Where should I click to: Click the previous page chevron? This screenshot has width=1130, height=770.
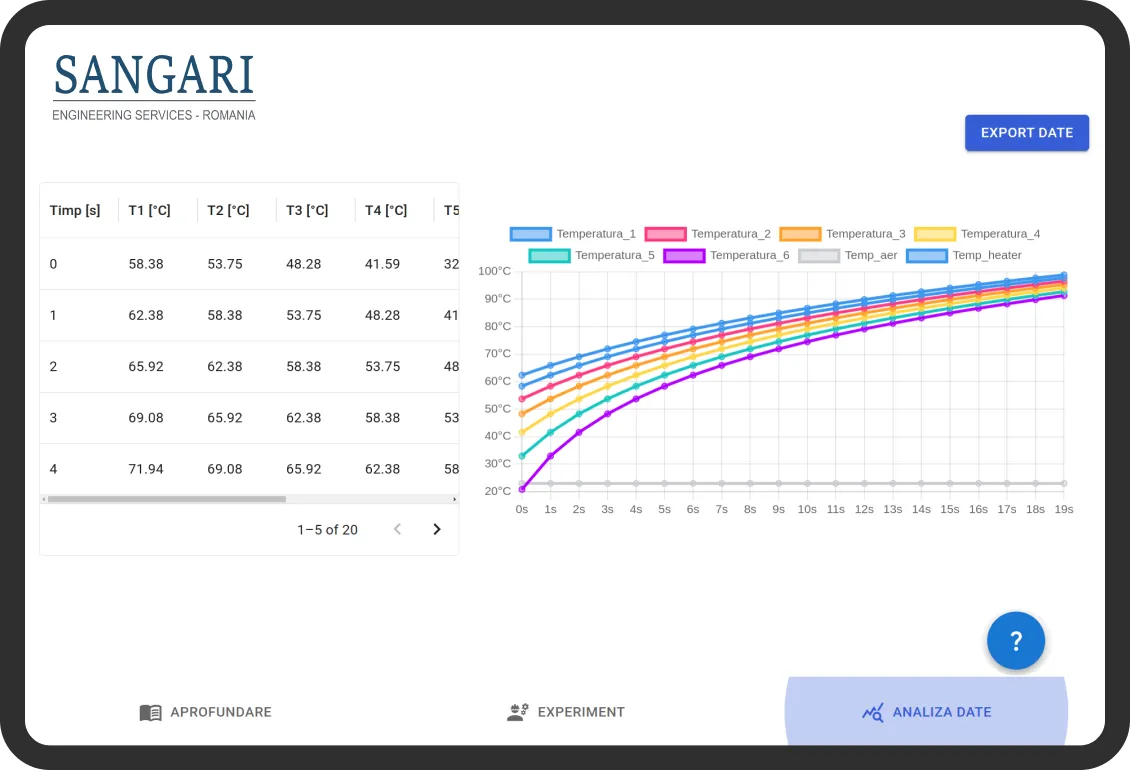pos(397,529)
